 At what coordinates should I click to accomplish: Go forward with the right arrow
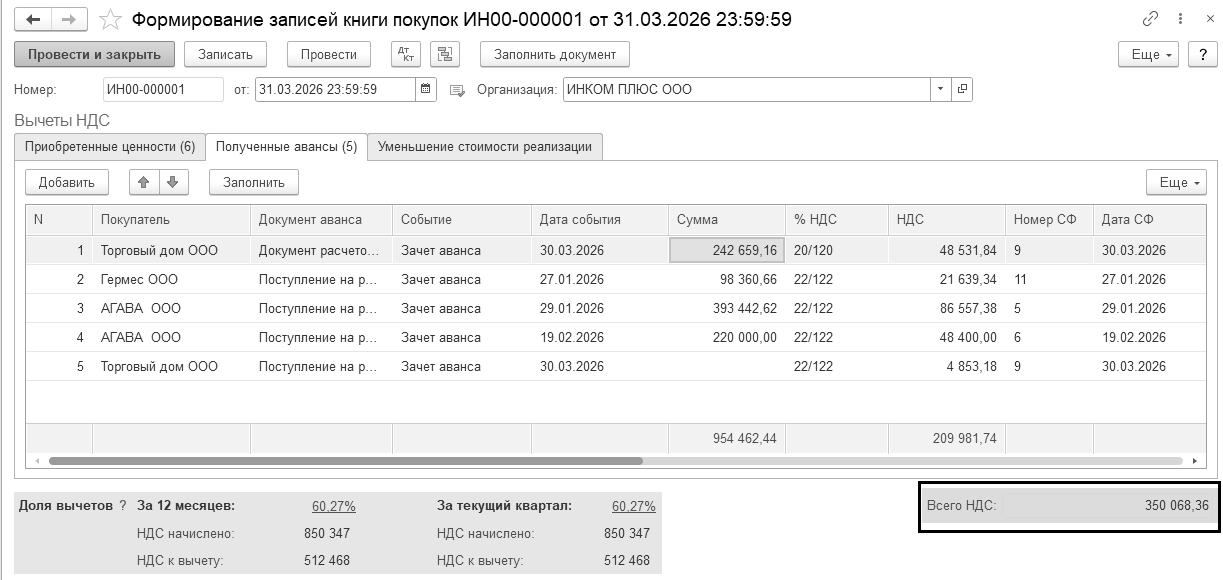(x=68, y=19)
